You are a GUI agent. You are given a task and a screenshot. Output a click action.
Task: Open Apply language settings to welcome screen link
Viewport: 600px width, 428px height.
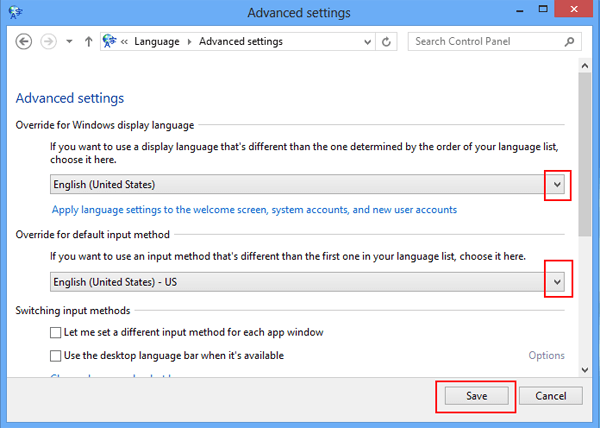tap(254, 210)
